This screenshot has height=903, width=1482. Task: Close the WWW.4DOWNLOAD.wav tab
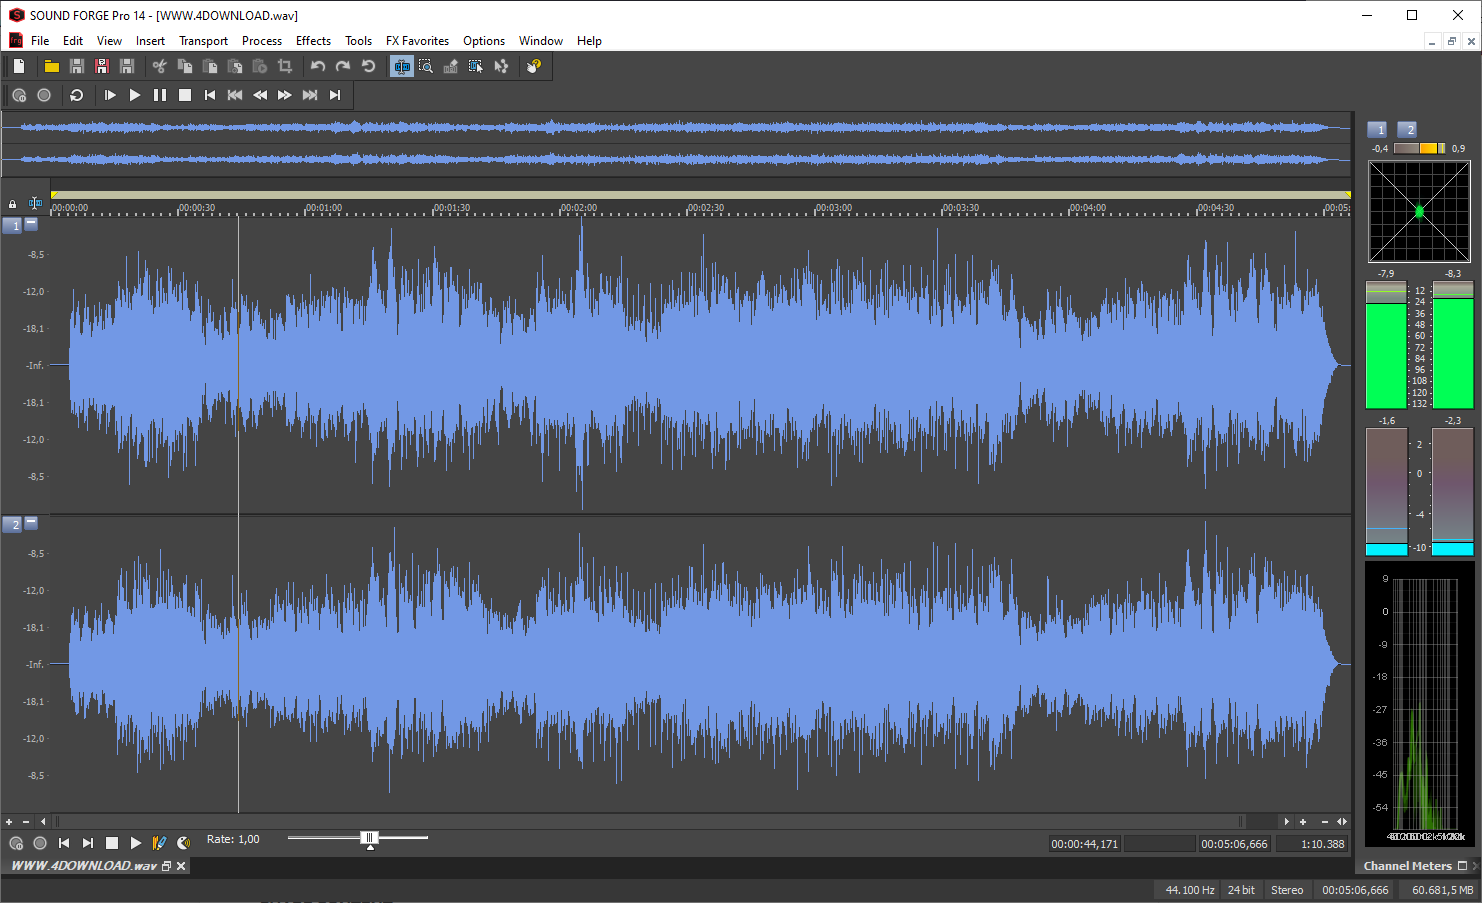181,866
